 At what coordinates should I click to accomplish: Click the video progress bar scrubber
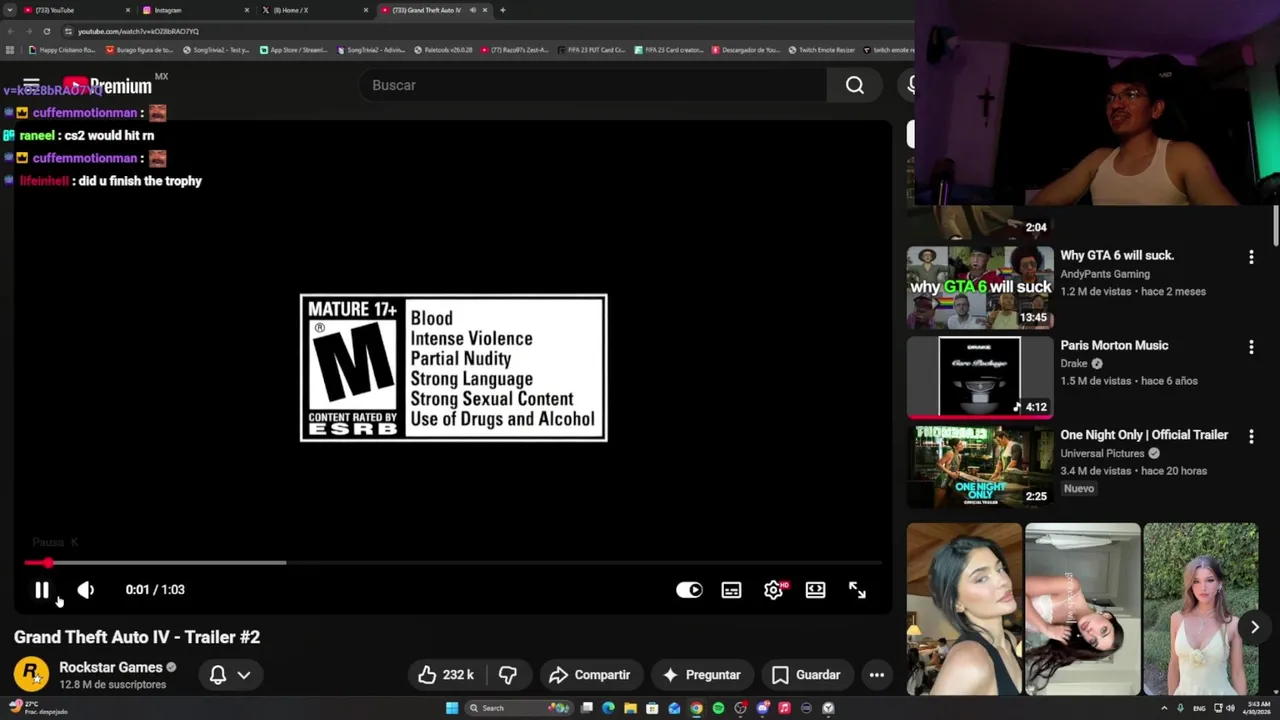47,563
